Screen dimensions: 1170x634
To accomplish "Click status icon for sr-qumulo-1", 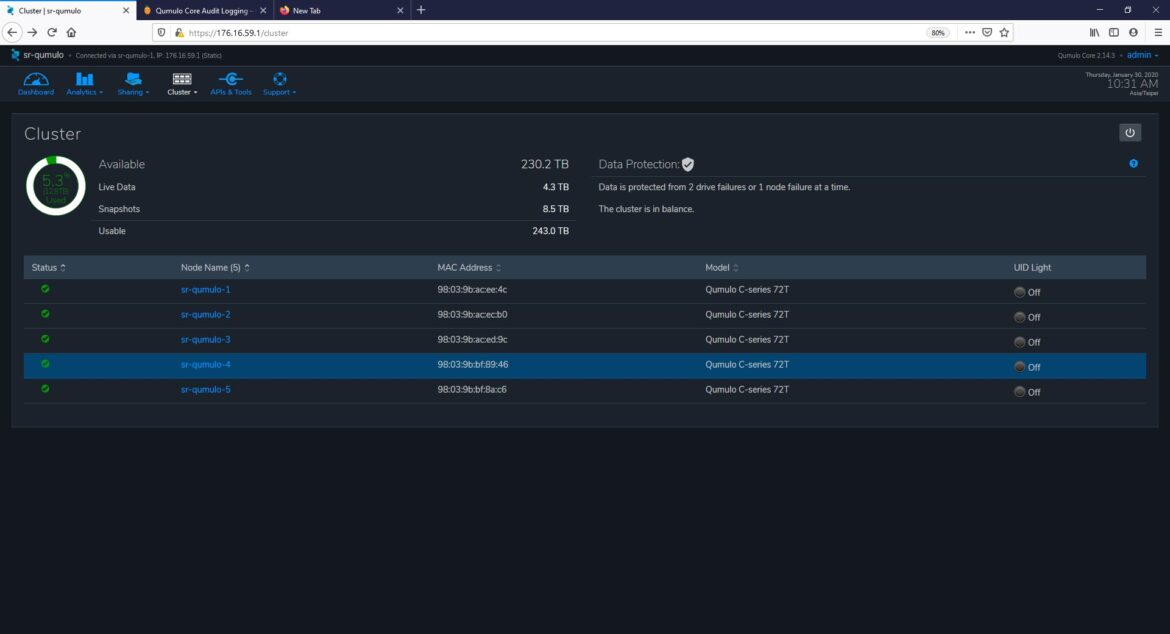I will [x=46, y=289].
